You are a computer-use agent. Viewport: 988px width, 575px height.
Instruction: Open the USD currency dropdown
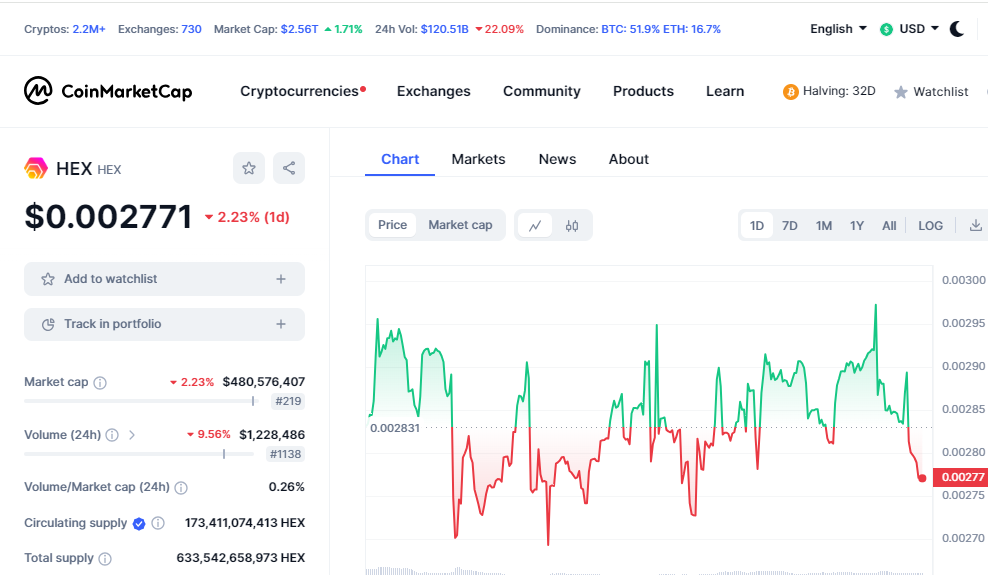pos(919,29)
